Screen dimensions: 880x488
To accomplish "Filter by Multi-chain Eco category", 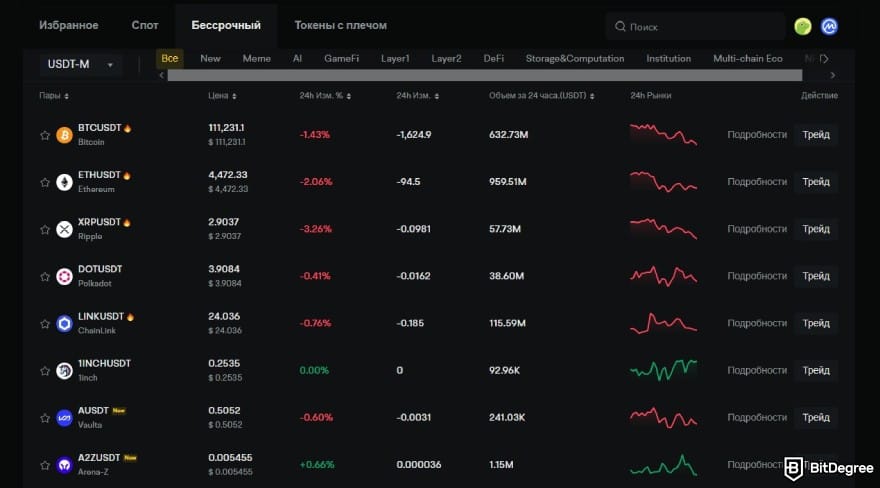I will pos(748,58).
